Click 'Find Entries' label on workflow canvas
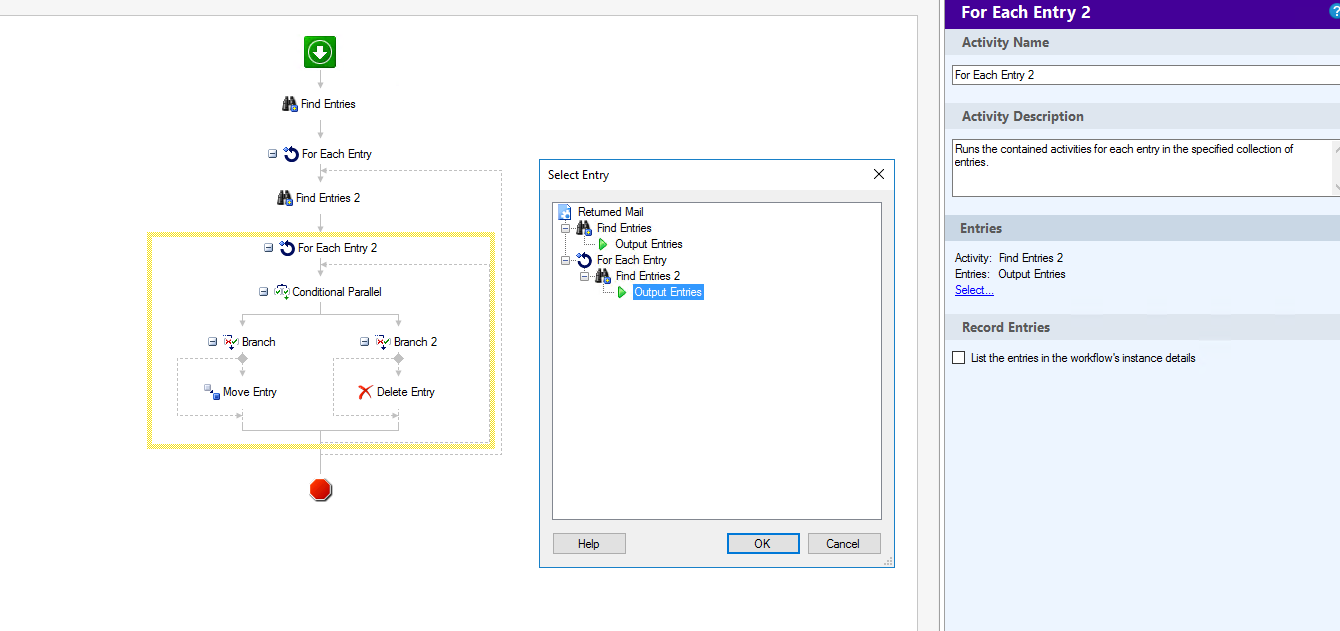The image size is (1340, 631). (x=328, y=104)
